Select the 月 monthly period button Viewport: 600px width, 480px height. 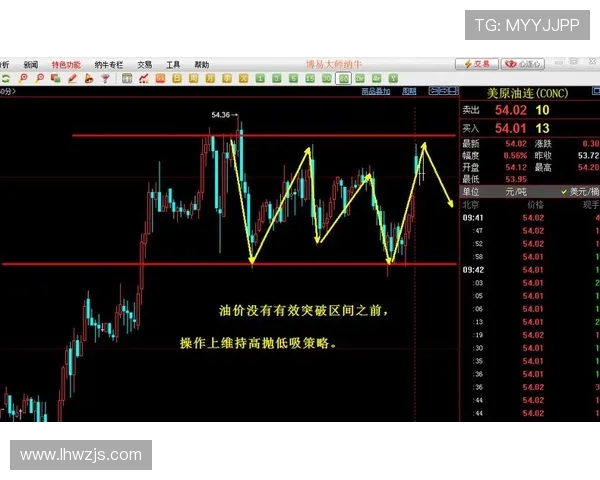[x=210, y=78]
